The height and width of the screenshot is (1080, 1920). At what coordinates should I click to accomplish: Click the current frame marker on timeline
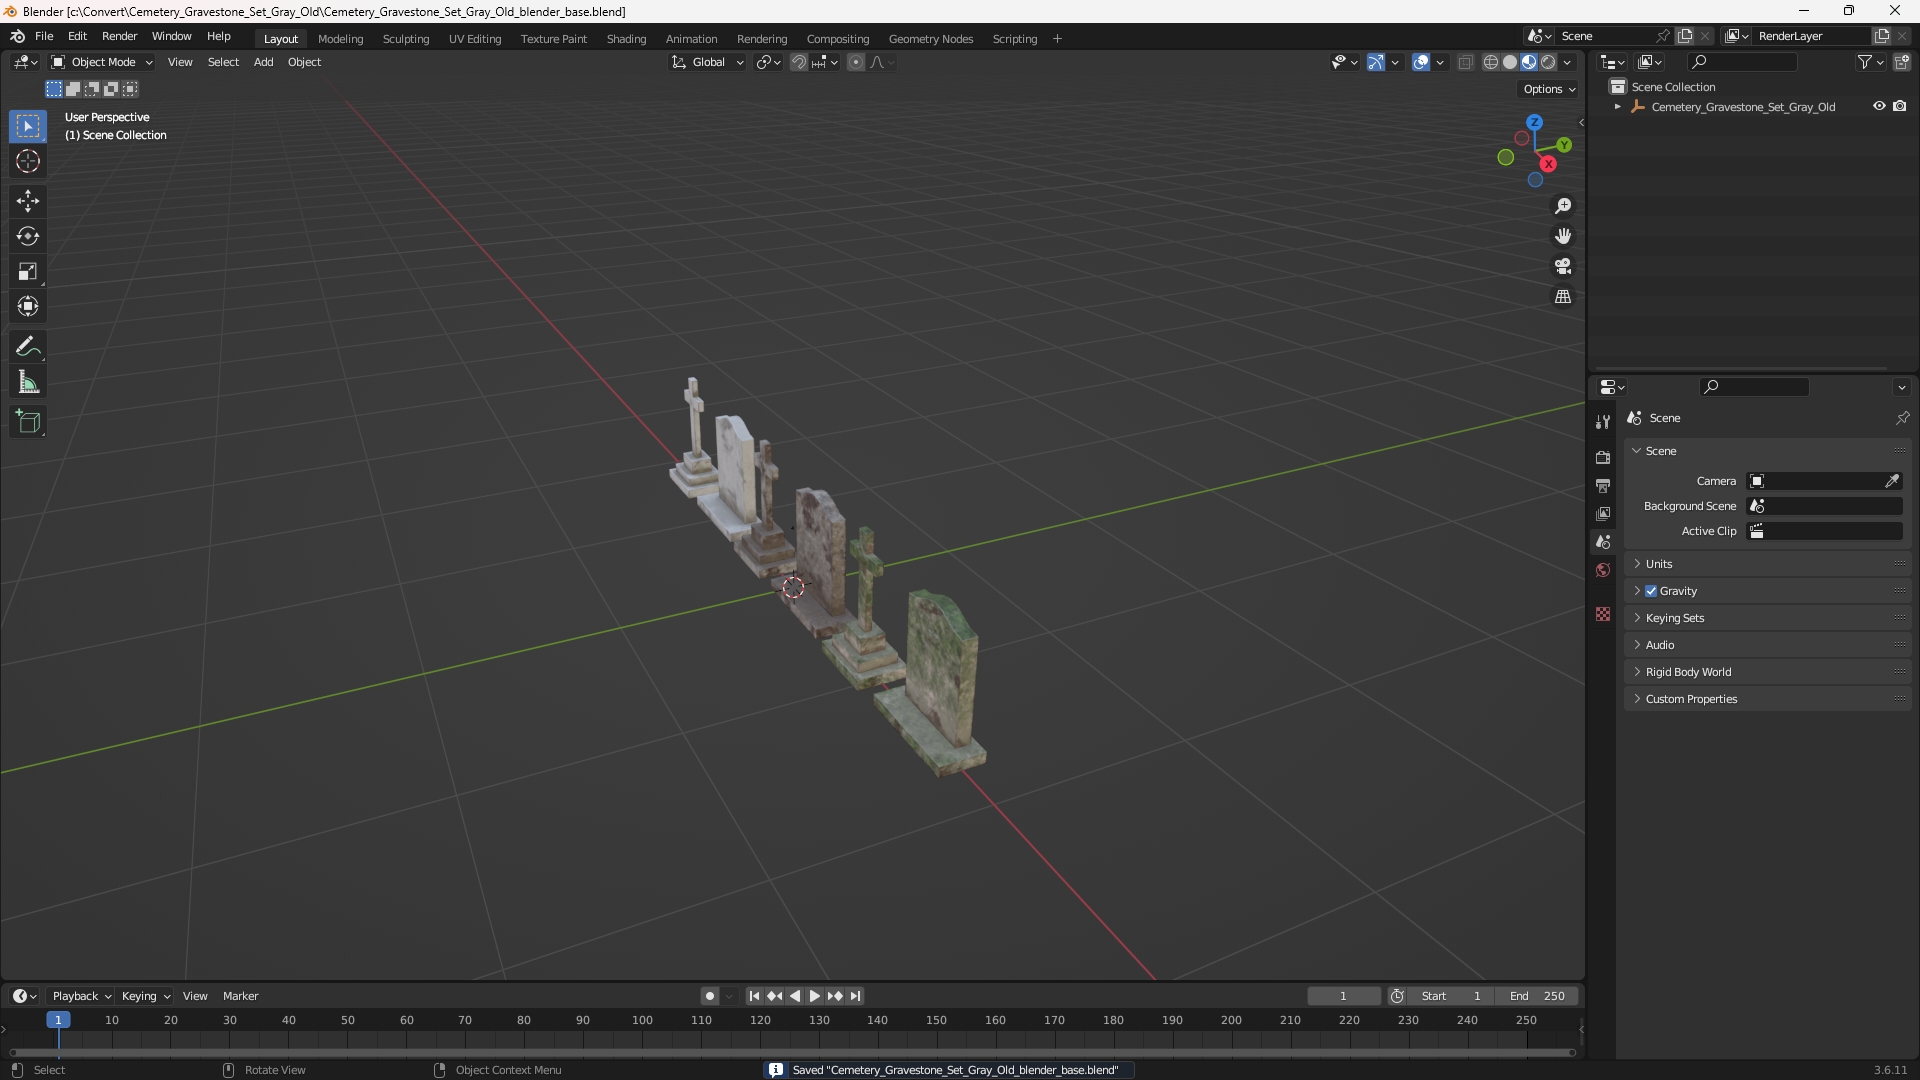[x=58, y=1020]
